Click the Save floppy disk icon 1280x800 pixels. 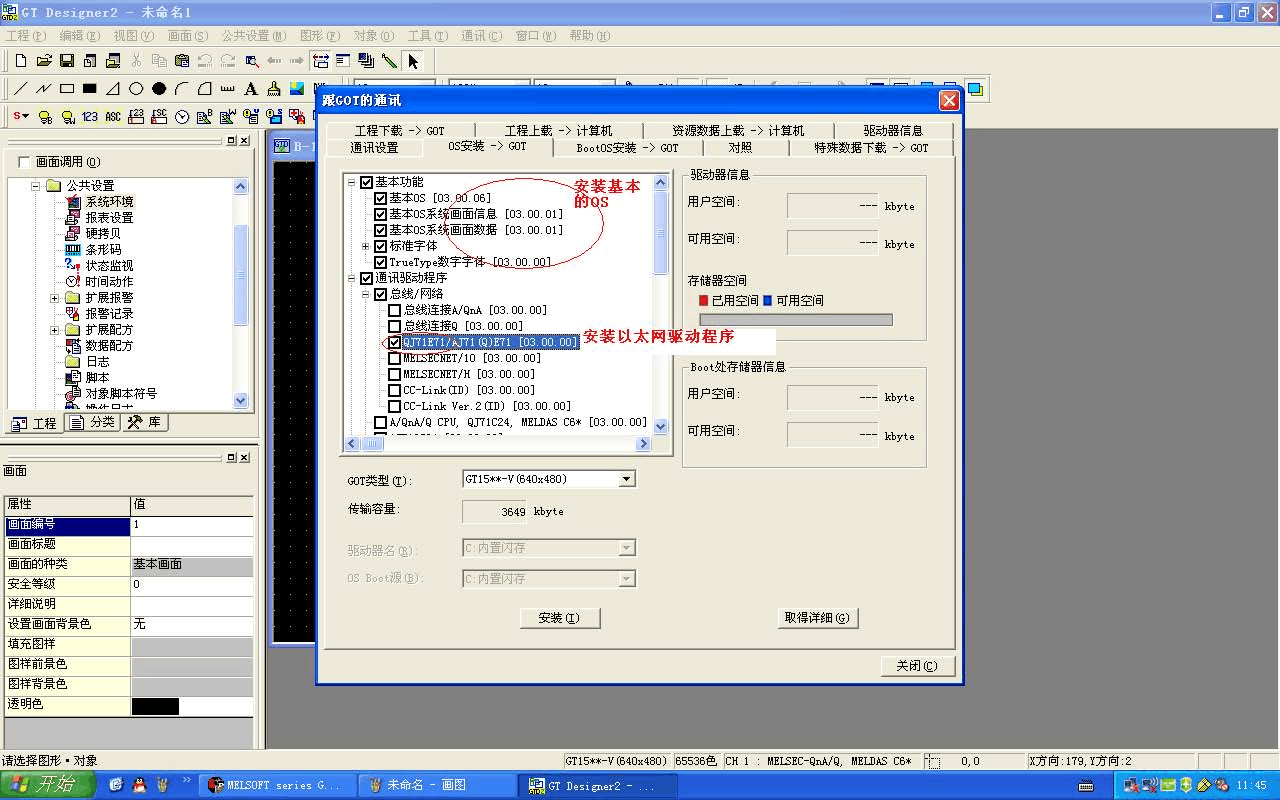coord(67,61)
